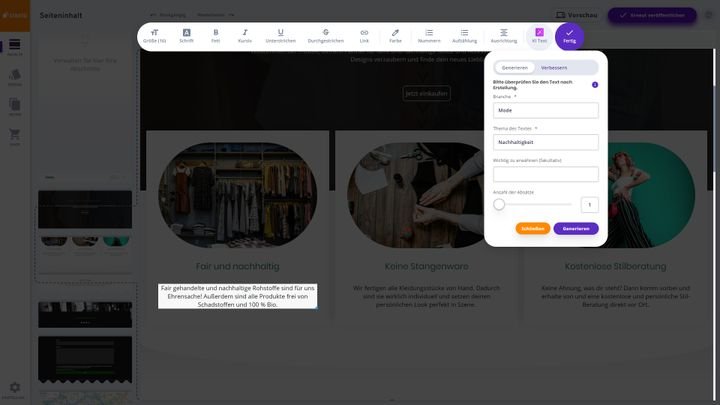The width and height of the screenshot is (720, 405).
Task: Toggle bold (Fett) formatting
Action: coord(216,36)
